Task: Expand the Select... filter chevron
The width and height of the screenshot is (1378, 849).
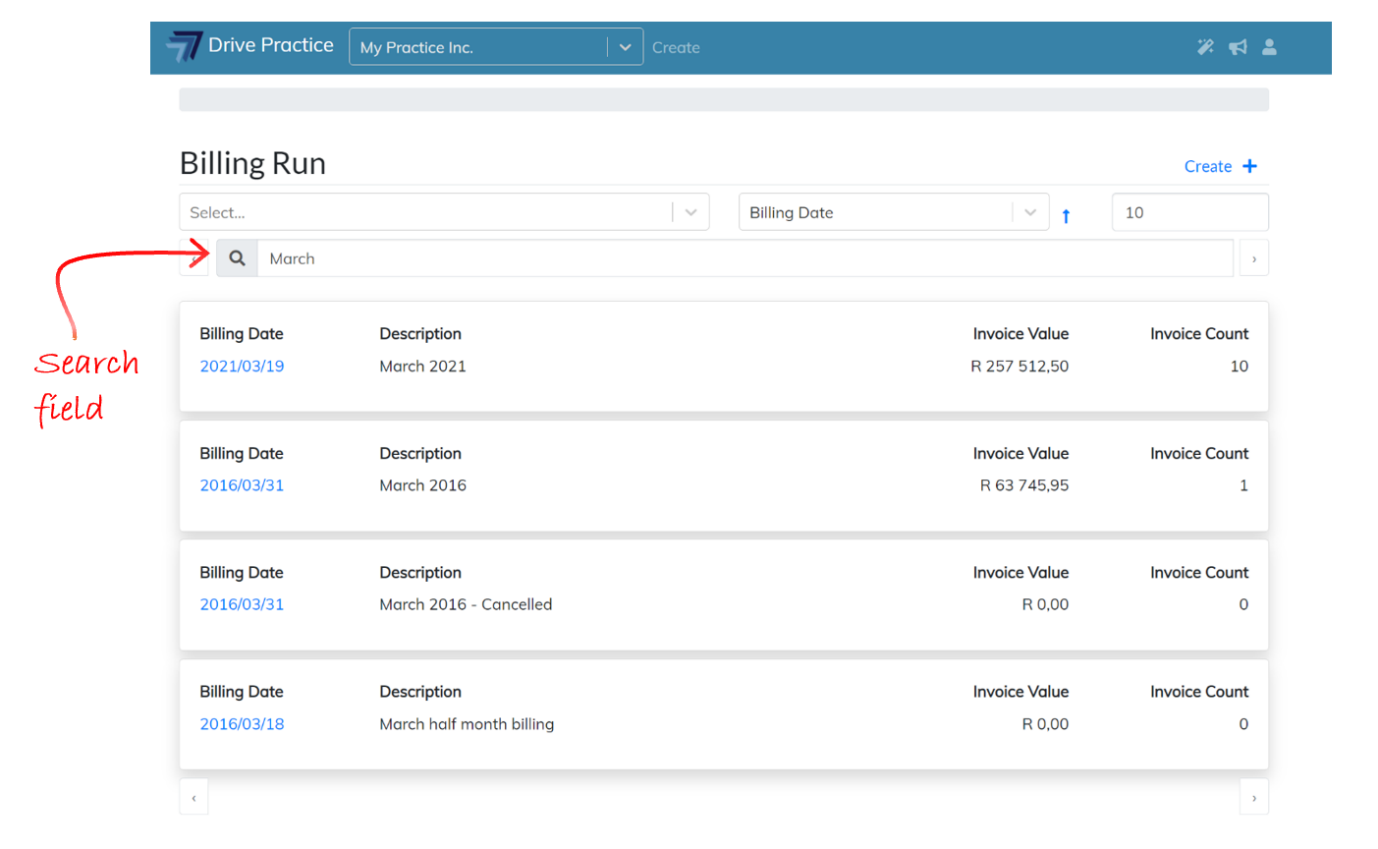Action: pos(690,212)
